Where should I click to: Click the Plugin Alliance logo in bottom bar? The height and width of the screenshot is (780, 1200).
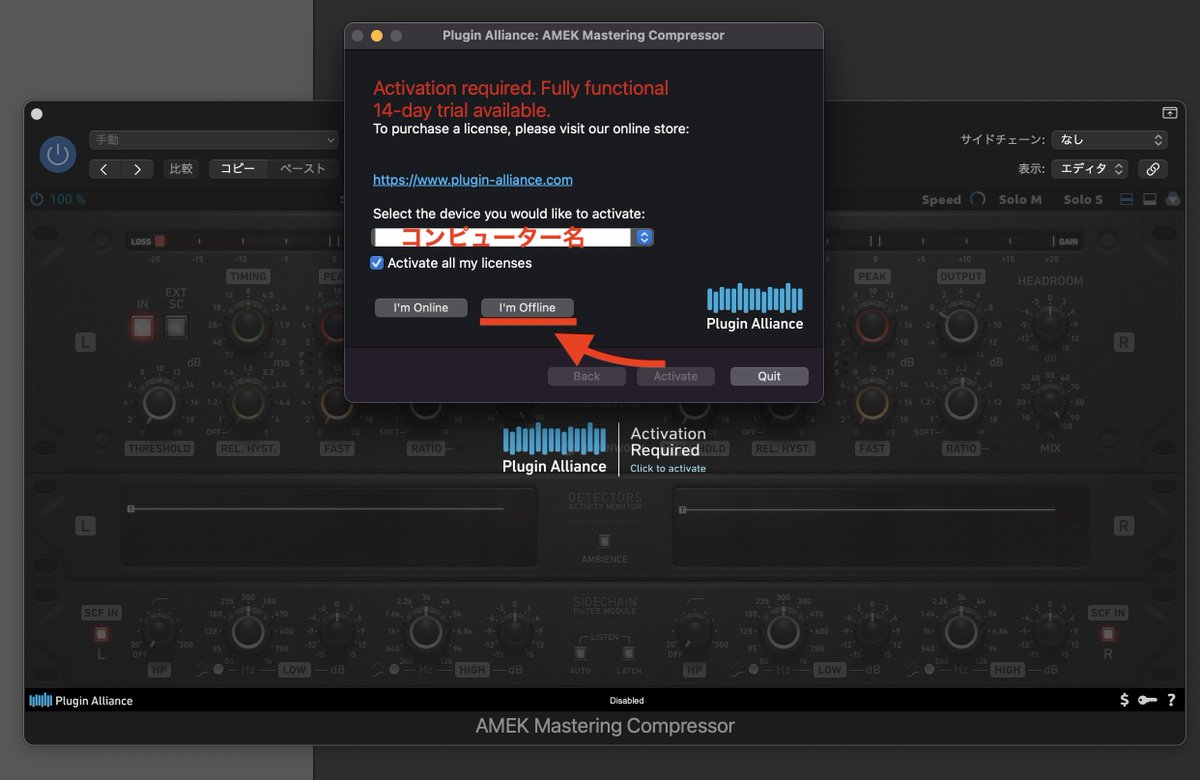tap(81, 701)
